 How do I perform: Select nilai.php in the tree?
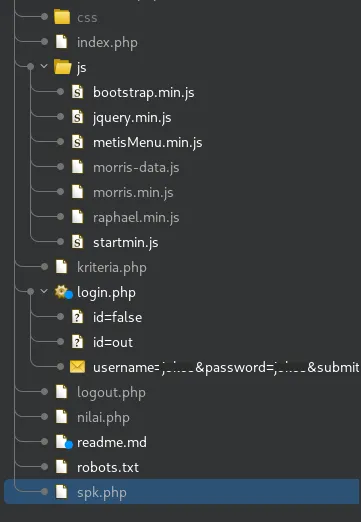(x=103, y=418)
